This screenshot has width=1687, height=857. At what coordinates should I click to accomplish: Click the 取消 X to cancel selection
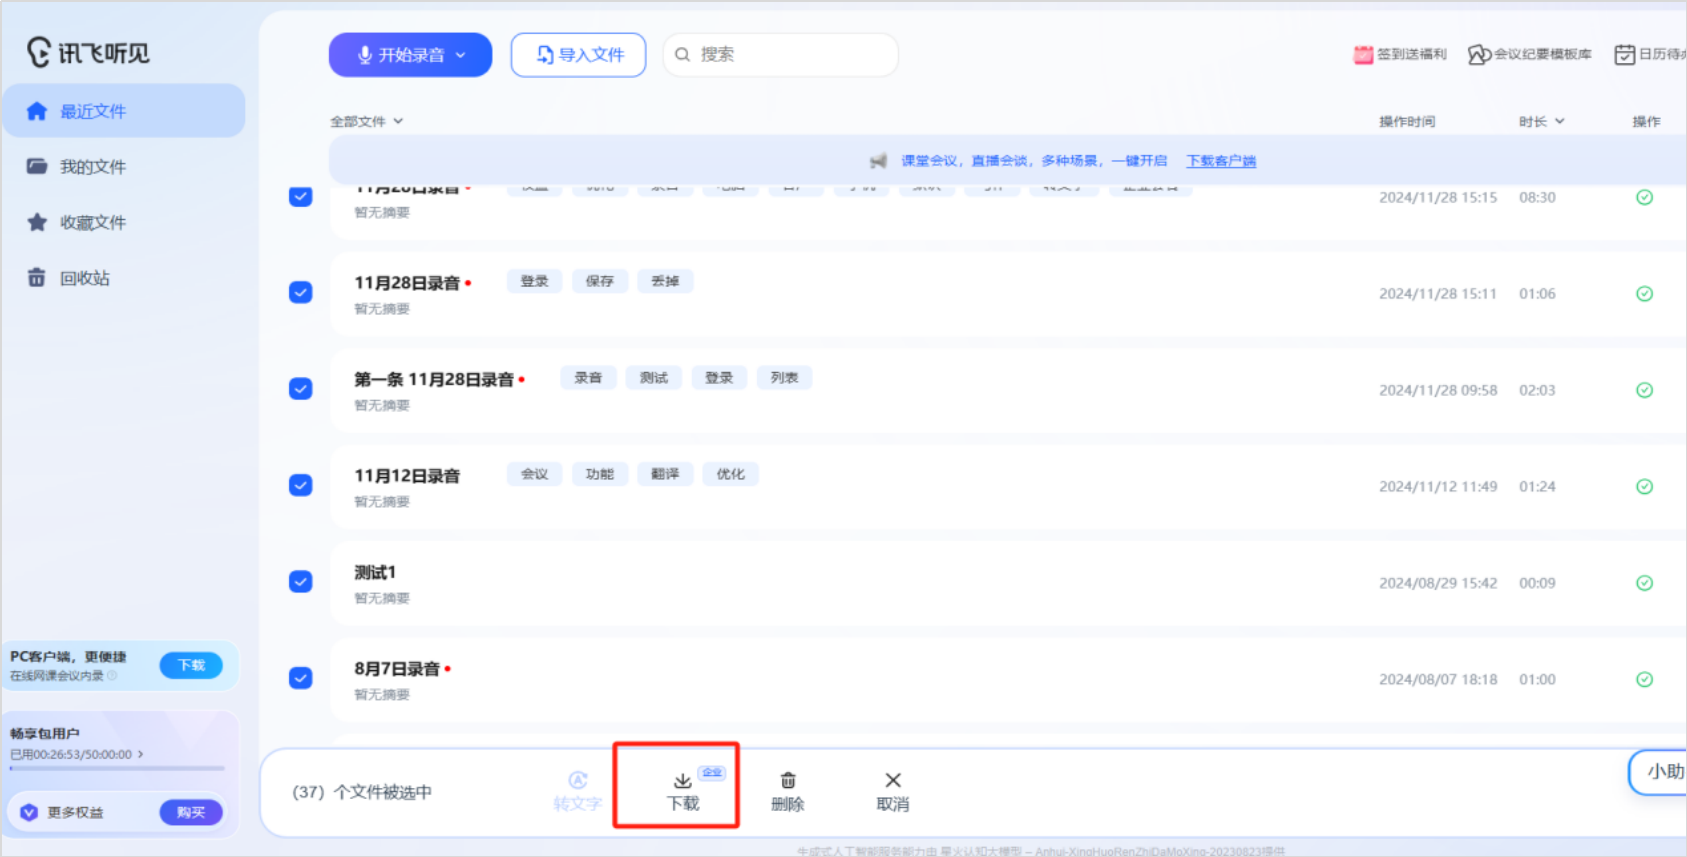click(x=893, y=780)
